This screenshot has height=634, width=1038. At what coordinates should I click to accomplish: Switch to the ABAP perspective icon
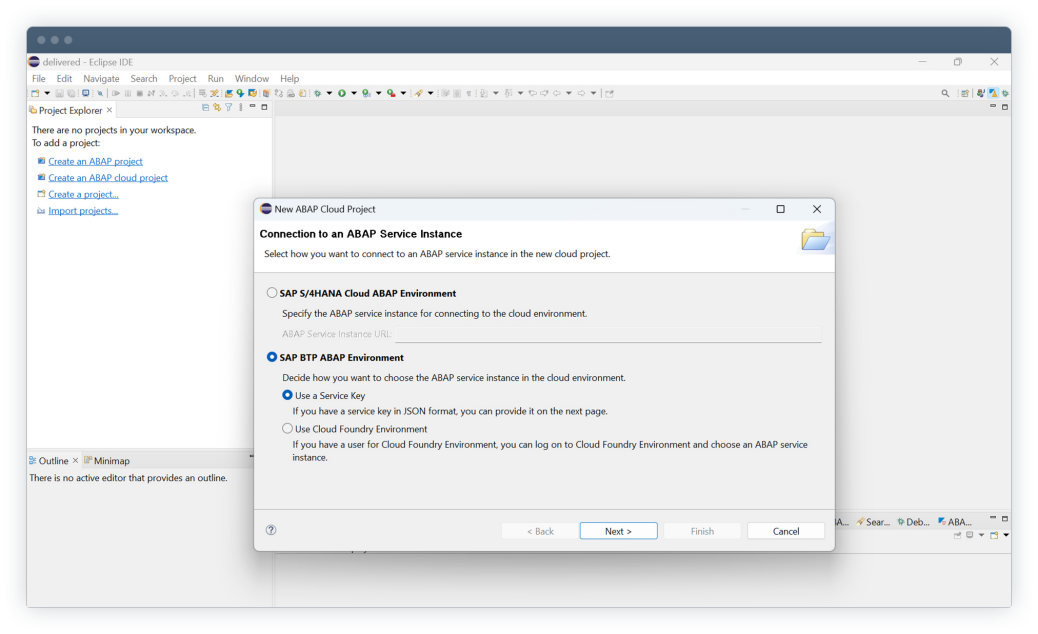click(994, 93)
